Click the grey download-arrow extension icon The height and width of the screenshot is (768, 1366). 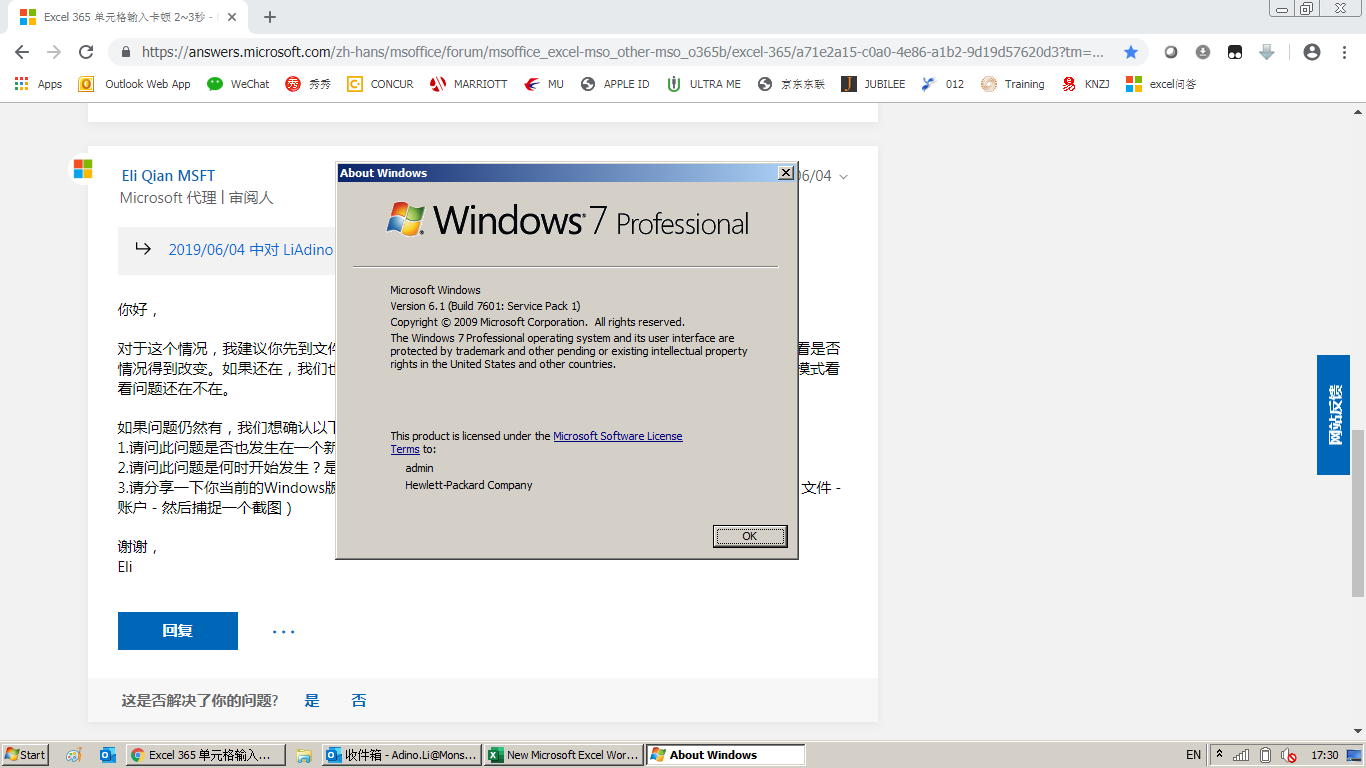click(x=1267, y=52)
